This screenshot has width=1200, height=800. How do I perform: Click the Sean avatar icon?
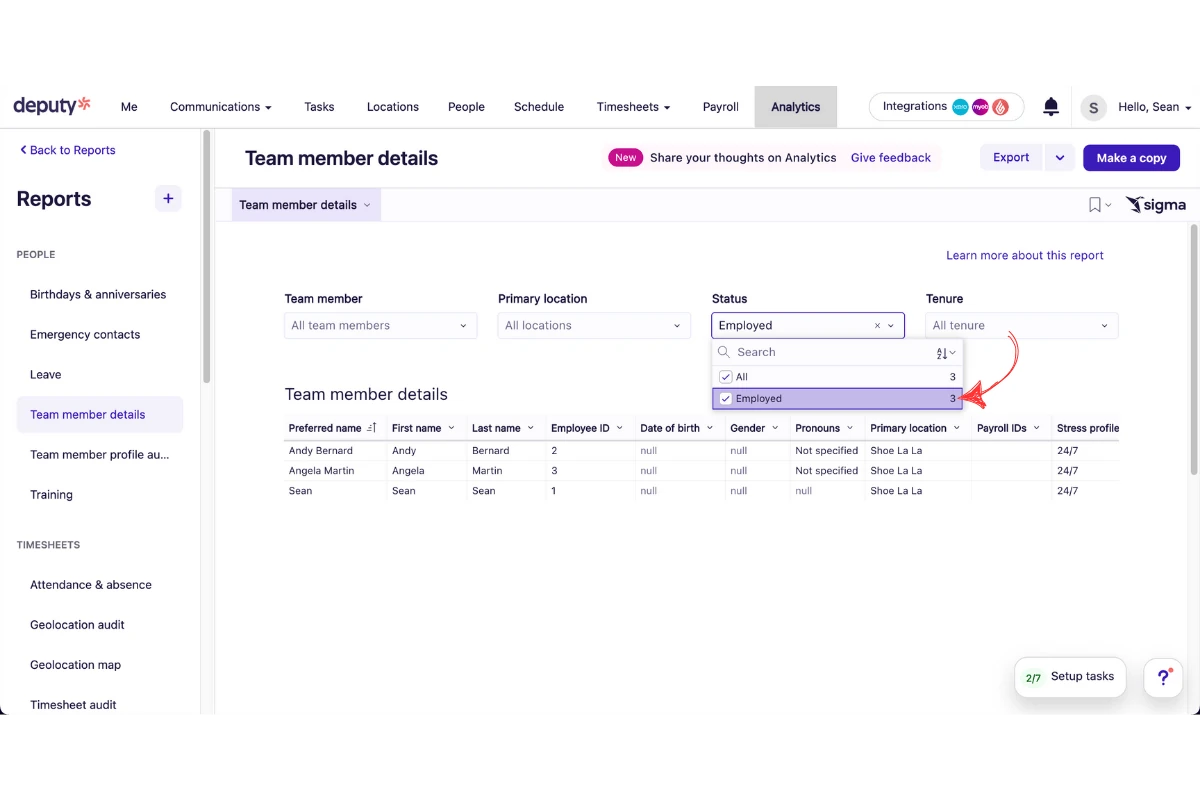pyautogui.click(x=1094, y=107)
